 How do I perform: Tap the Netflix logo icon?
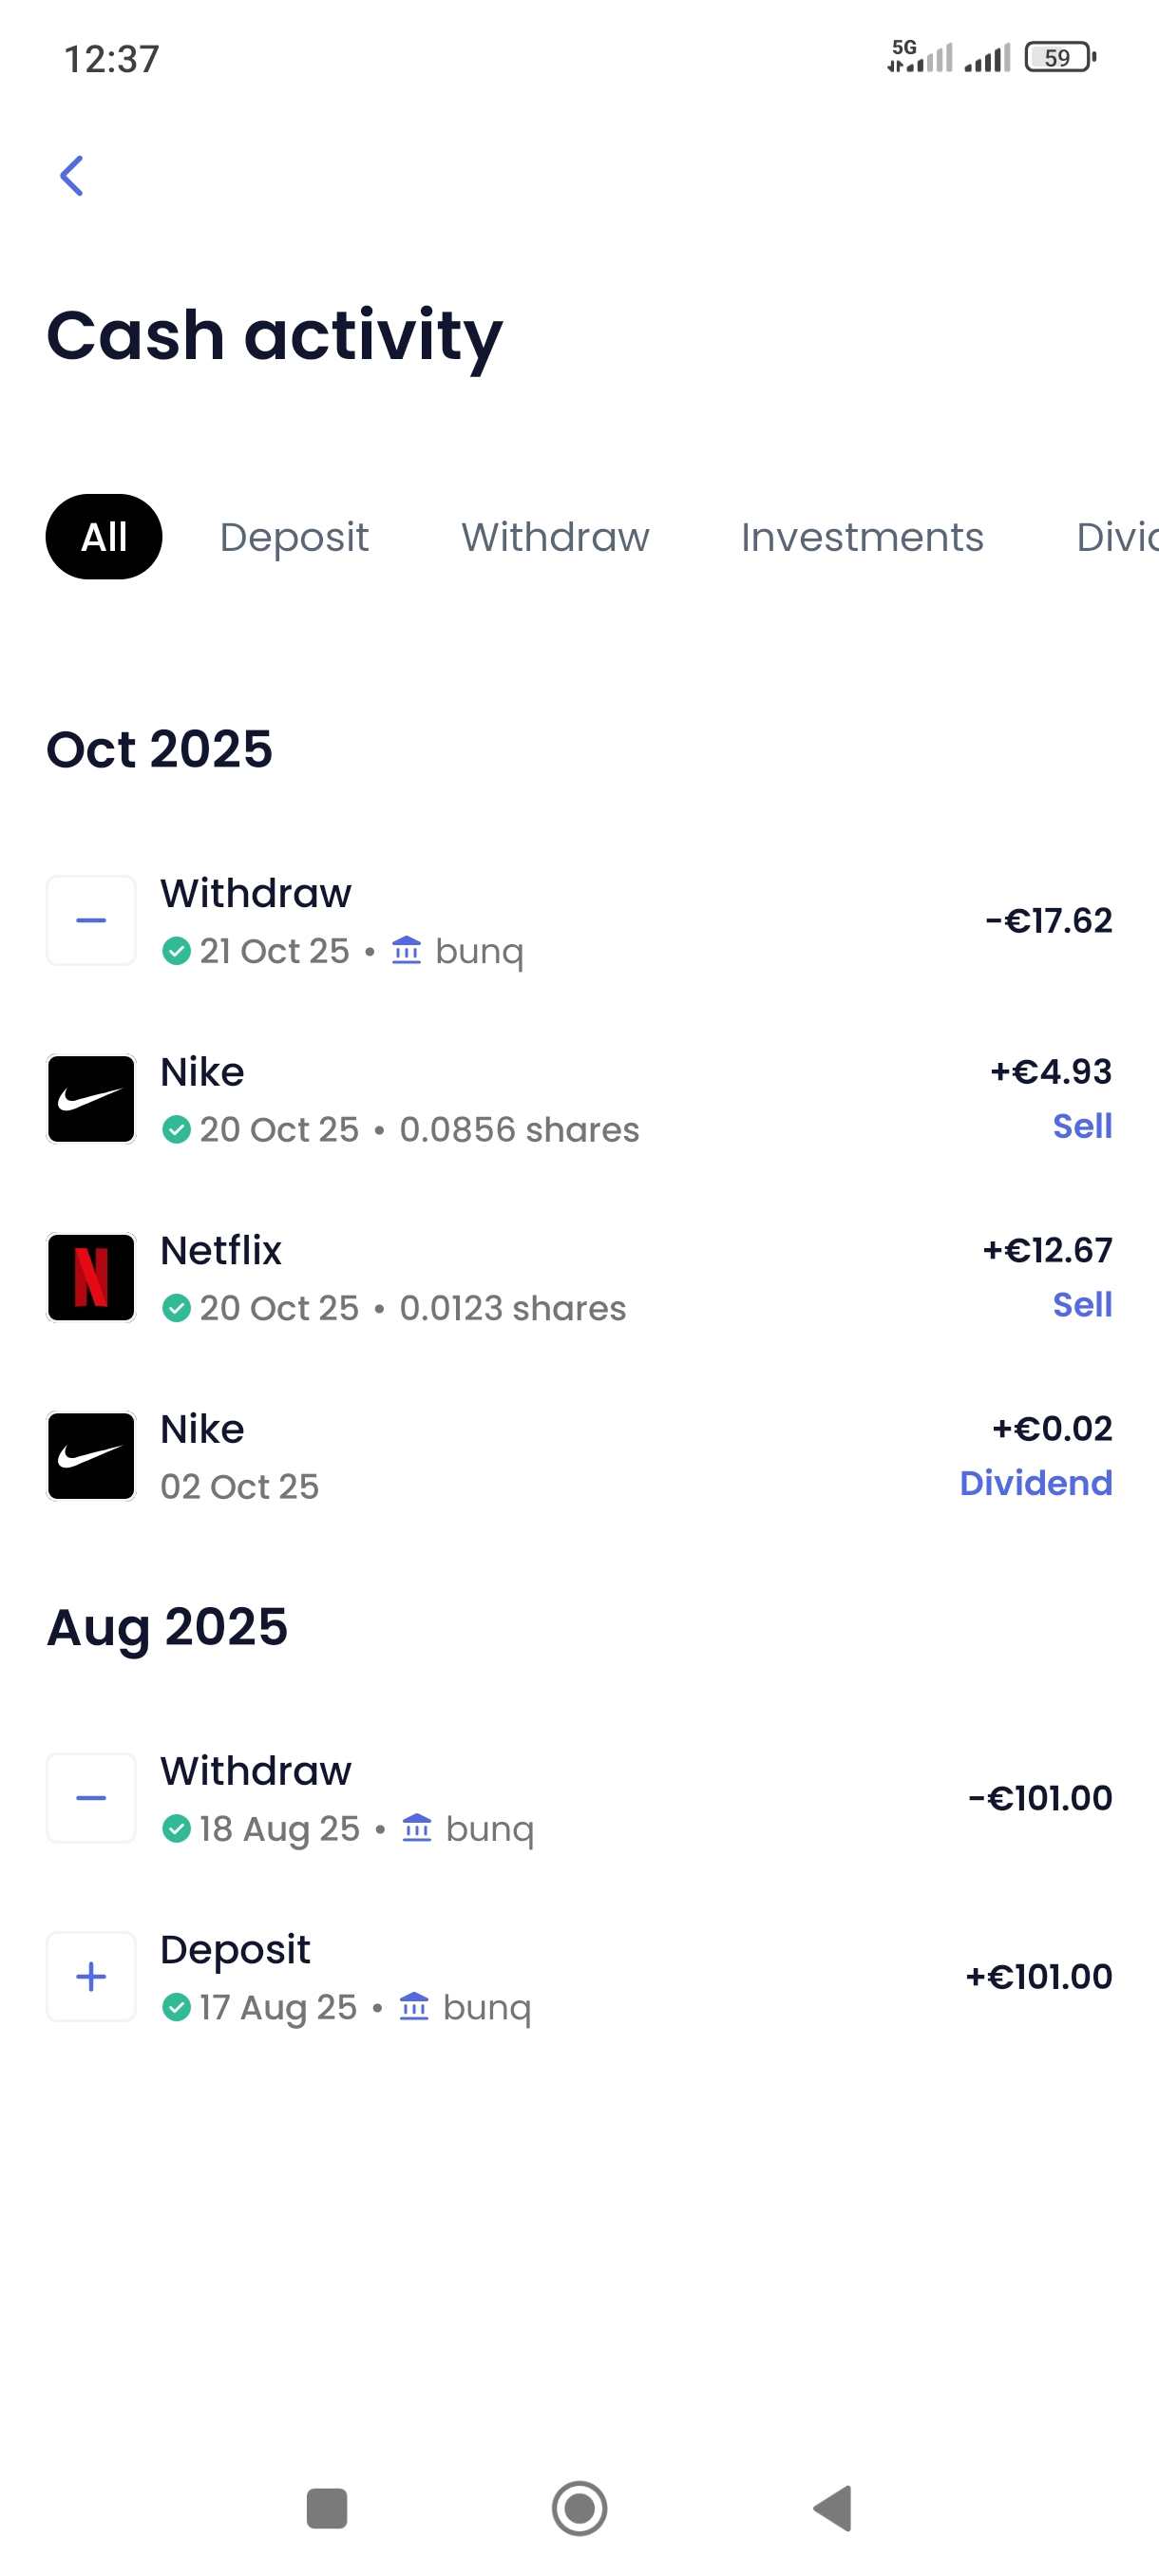[91, 1277]
